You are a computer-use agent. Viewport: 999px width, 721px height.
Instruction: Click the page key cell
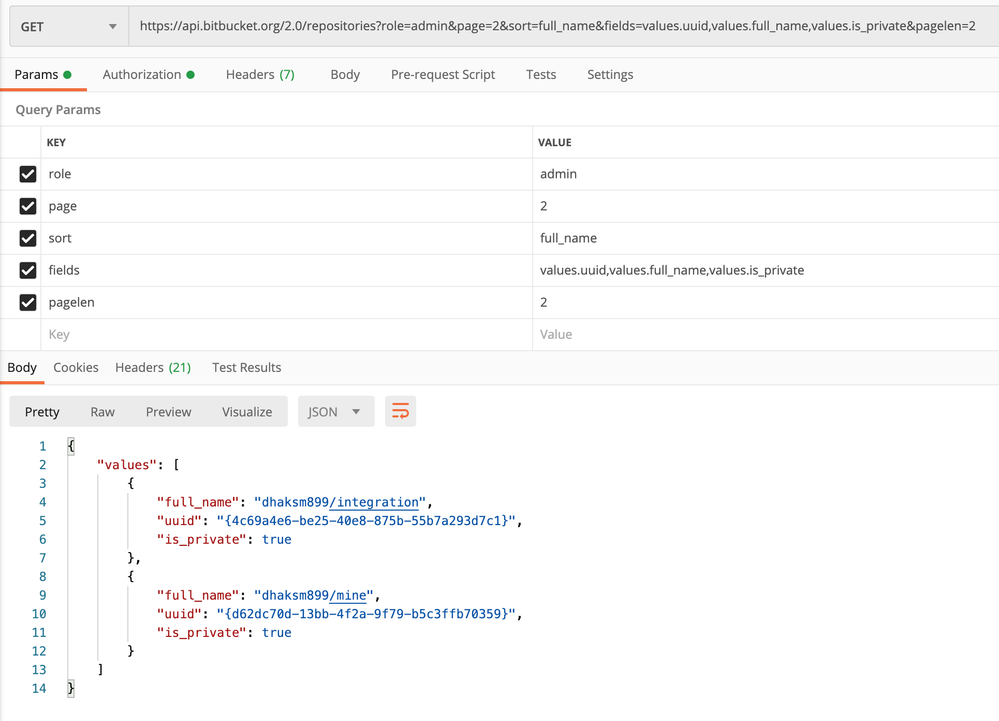[287, 206]
